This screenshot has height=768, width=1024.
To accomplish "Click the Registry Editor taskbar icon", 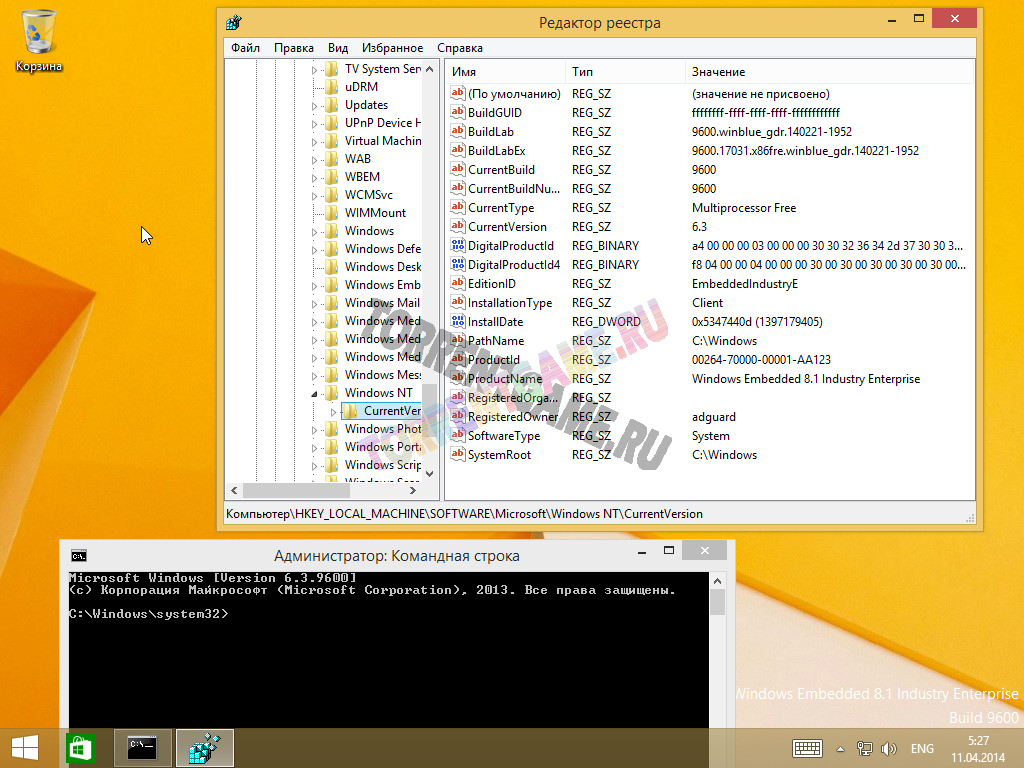I will (x=205, y=748).
